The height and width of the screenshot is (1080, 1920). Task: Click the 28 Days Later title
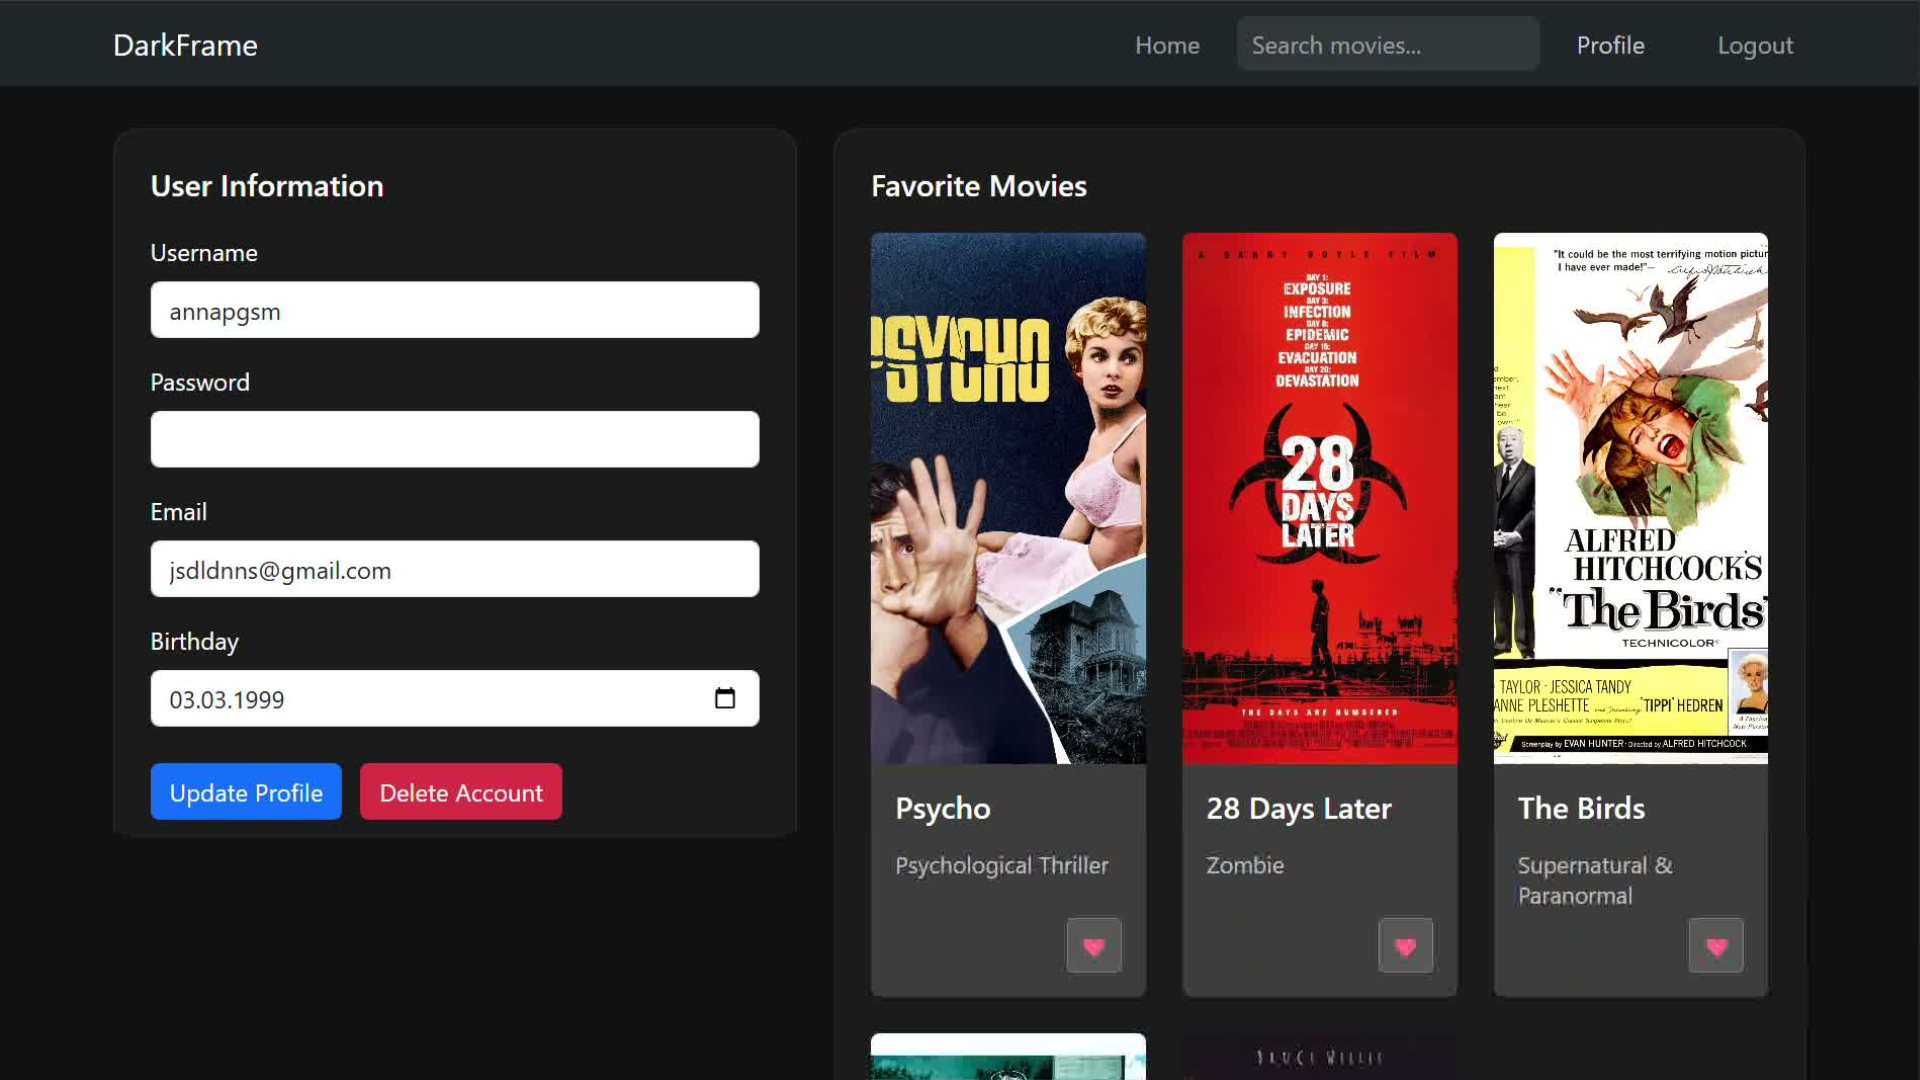[x=1299, y=808]
